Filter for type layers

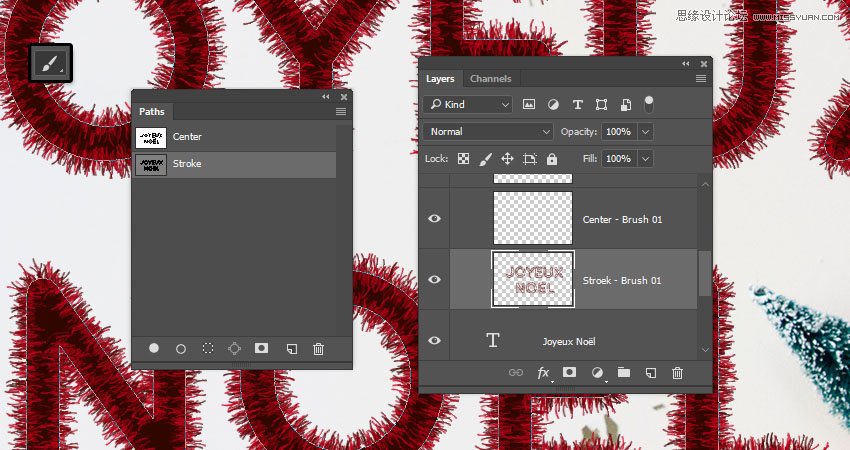coord(577,105)
